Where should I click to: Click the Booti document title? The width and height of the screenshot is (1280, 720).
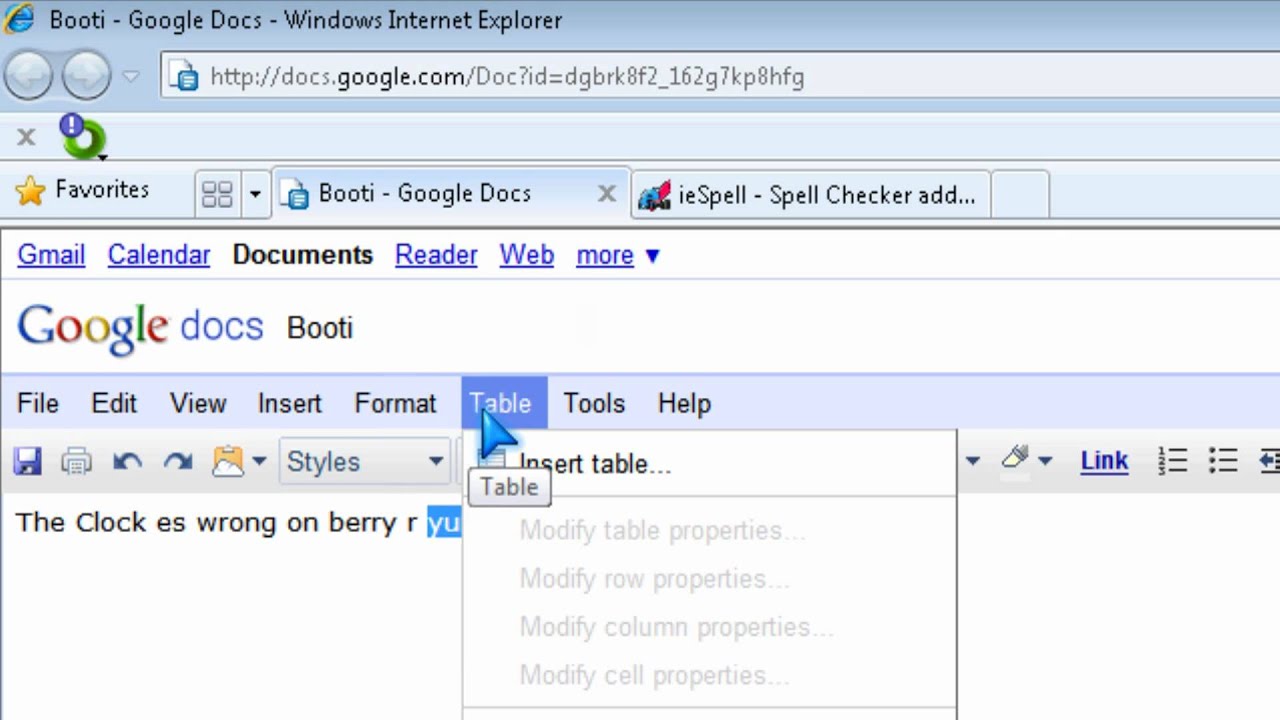[x=320, y=328]
